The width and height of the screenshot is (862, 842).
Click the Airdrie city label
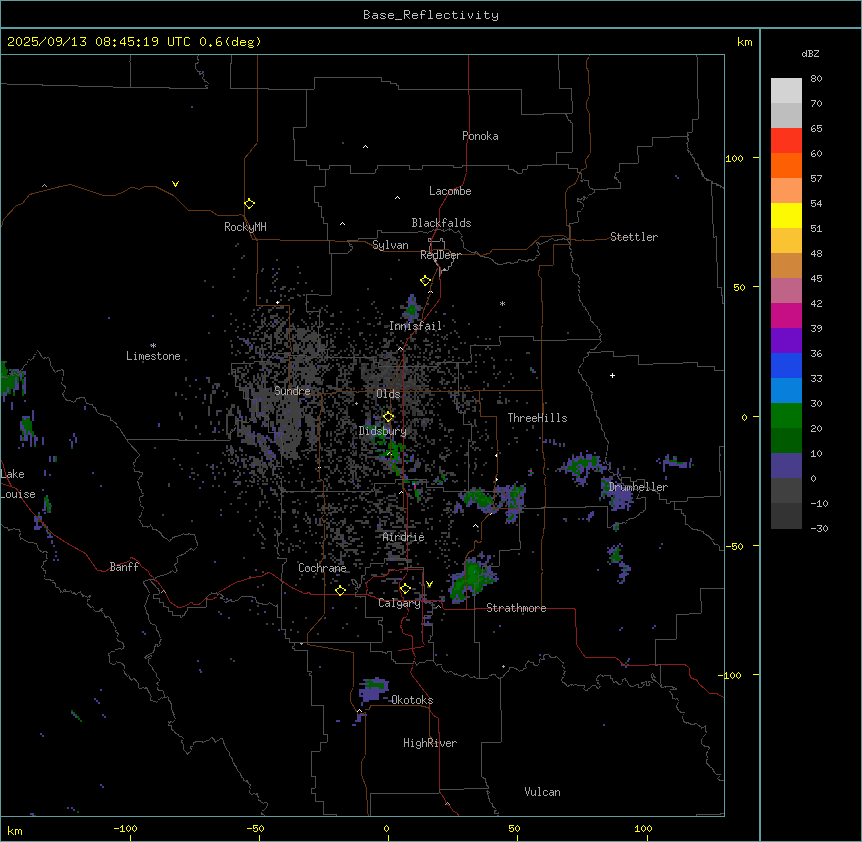tap(404, 537)
